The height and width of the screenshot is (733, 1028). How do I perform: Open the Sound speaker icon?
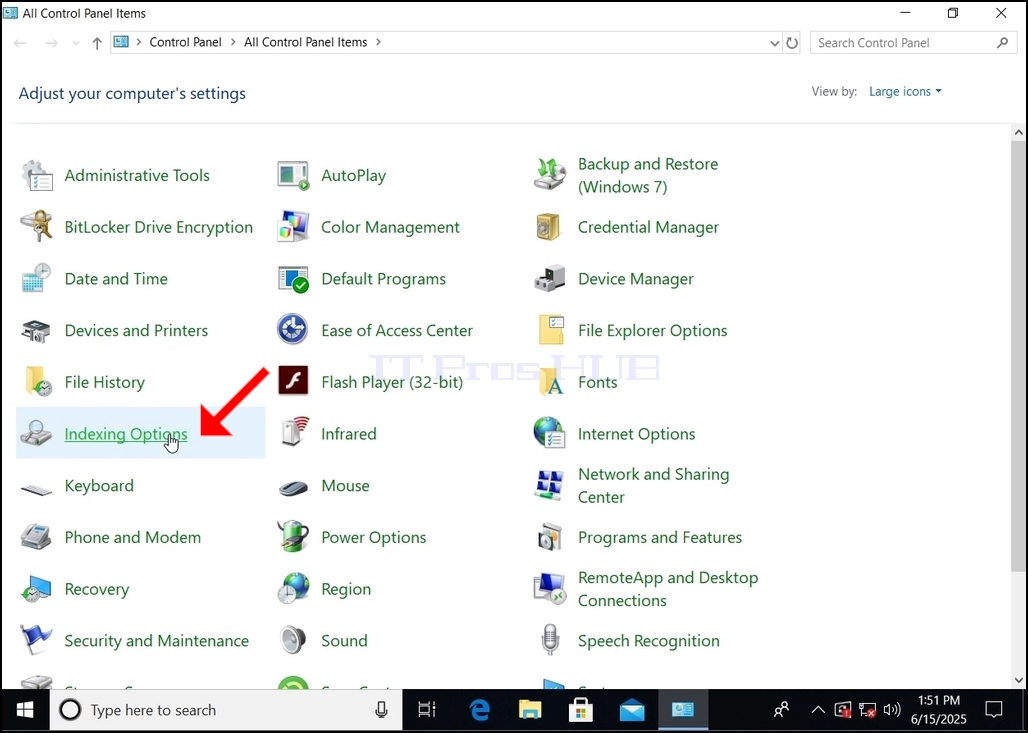click(293, 640)
